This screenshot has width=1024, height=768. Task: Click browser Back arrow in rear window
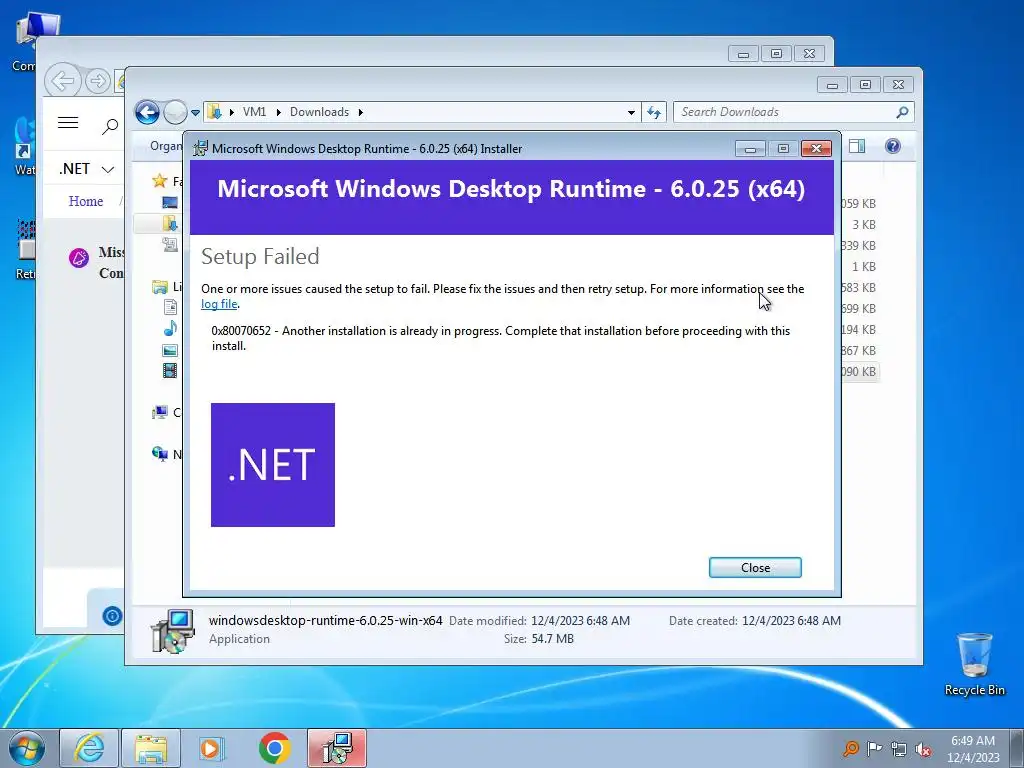[x=63, y=81]
